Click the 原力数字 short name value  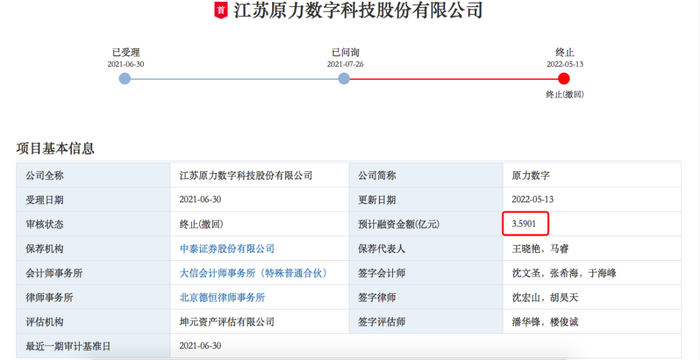click(530, 176)
